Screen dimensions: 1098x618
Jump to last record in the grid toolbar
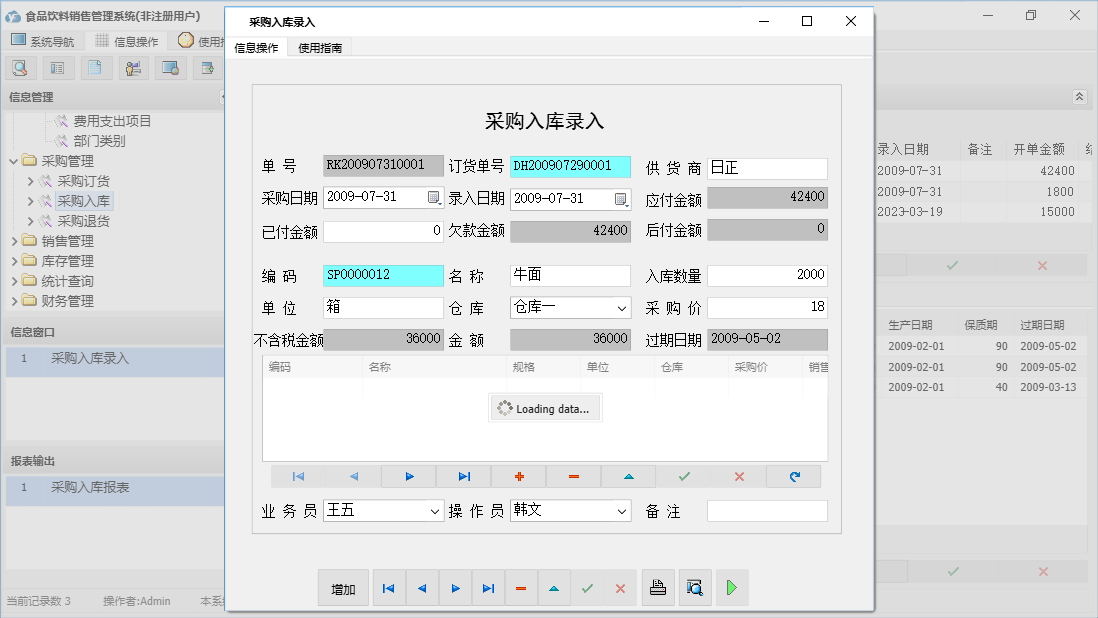tap(463, 476)
